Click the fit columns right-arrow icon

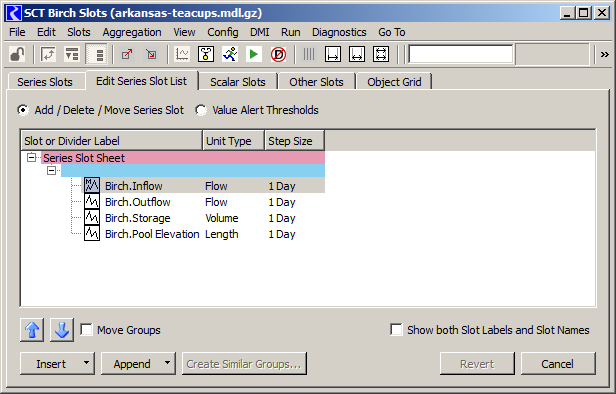(x=333, y=54)
